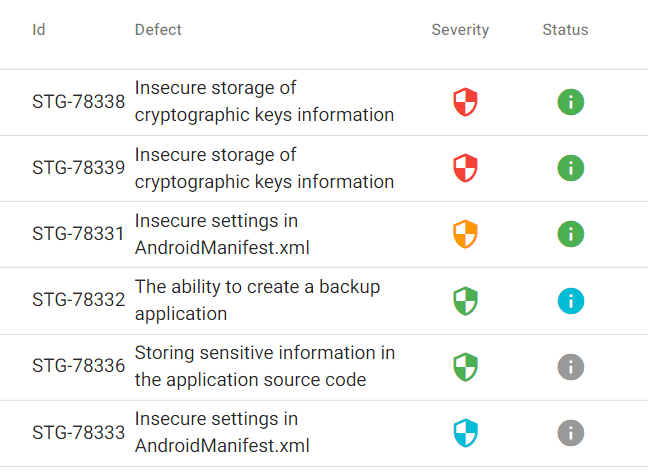
Task: Click green status info icon for STG-78339
Action: (x=571, y=168)
